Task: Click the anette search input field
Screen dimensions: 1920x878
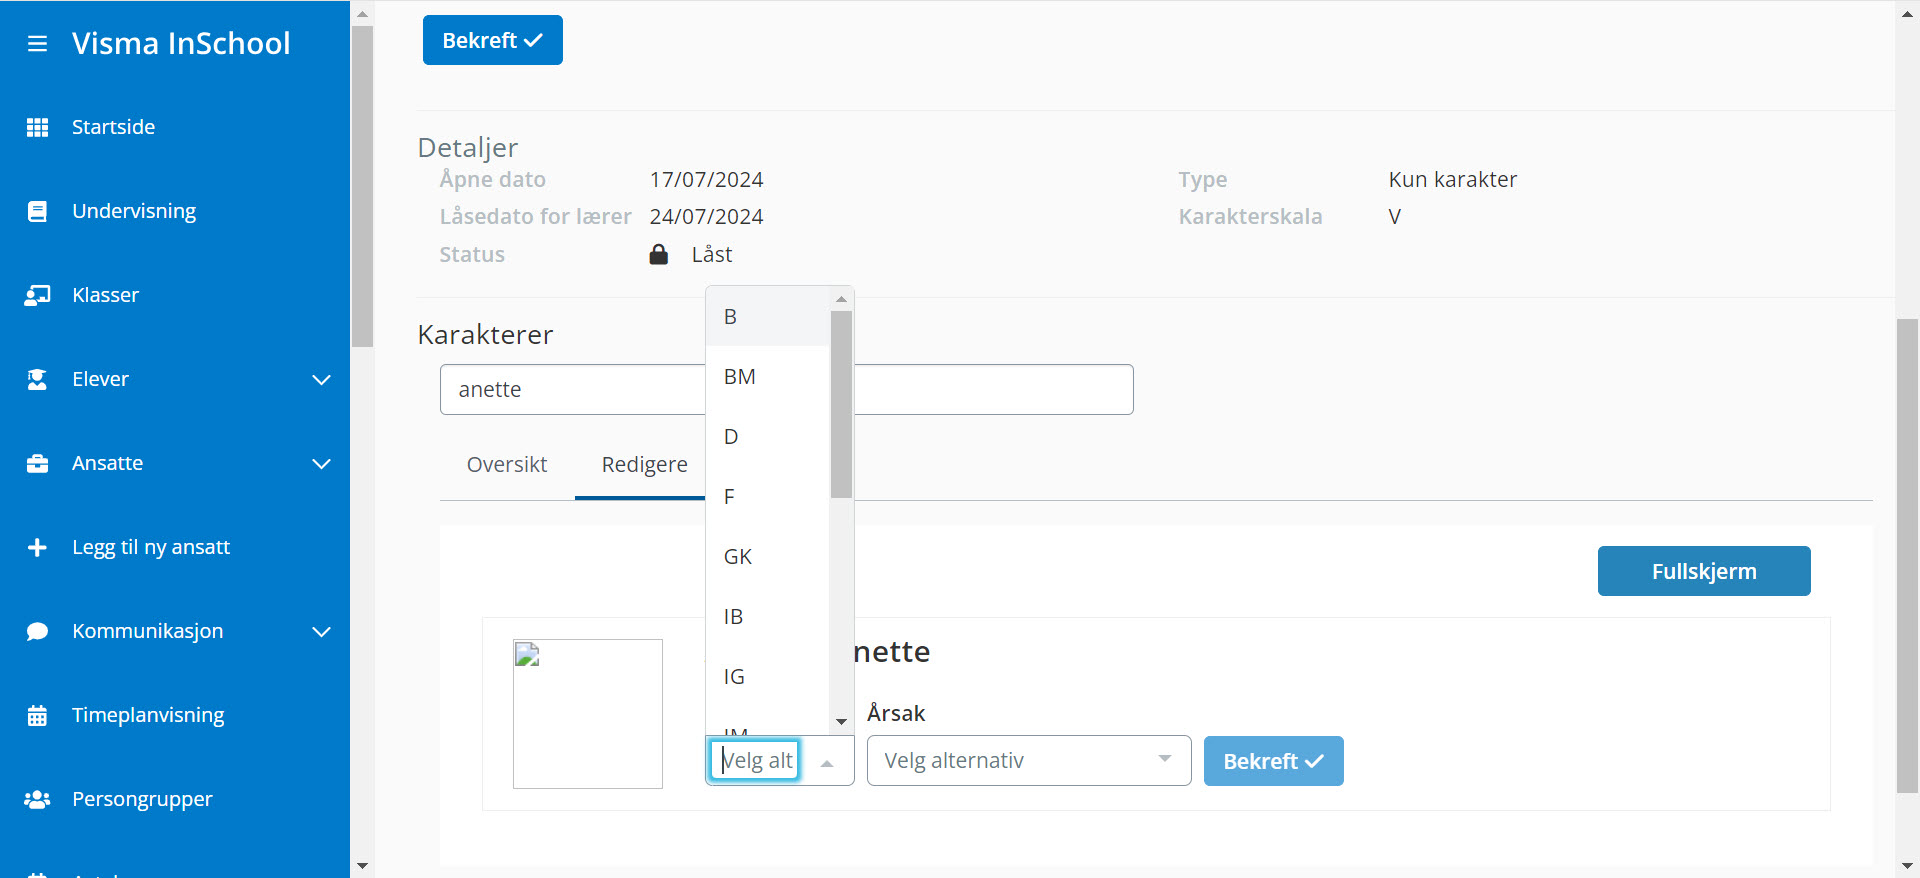Action: pyautogui.click(x=570, y=390)
